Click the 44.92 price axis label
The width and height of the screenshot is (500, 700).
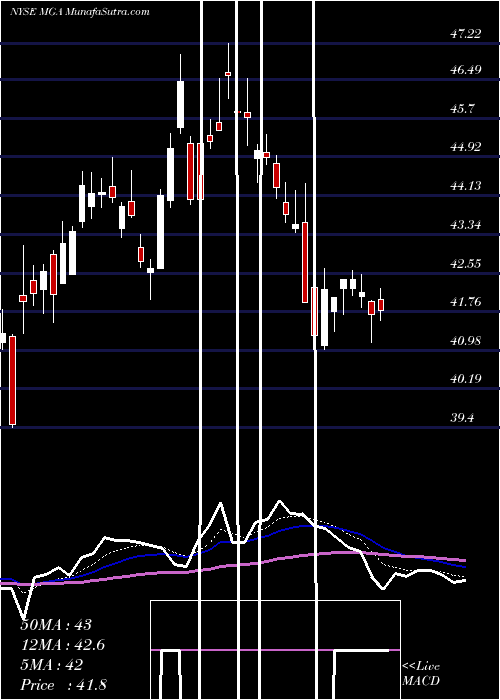pyautogui.click(x=466, y=147)
